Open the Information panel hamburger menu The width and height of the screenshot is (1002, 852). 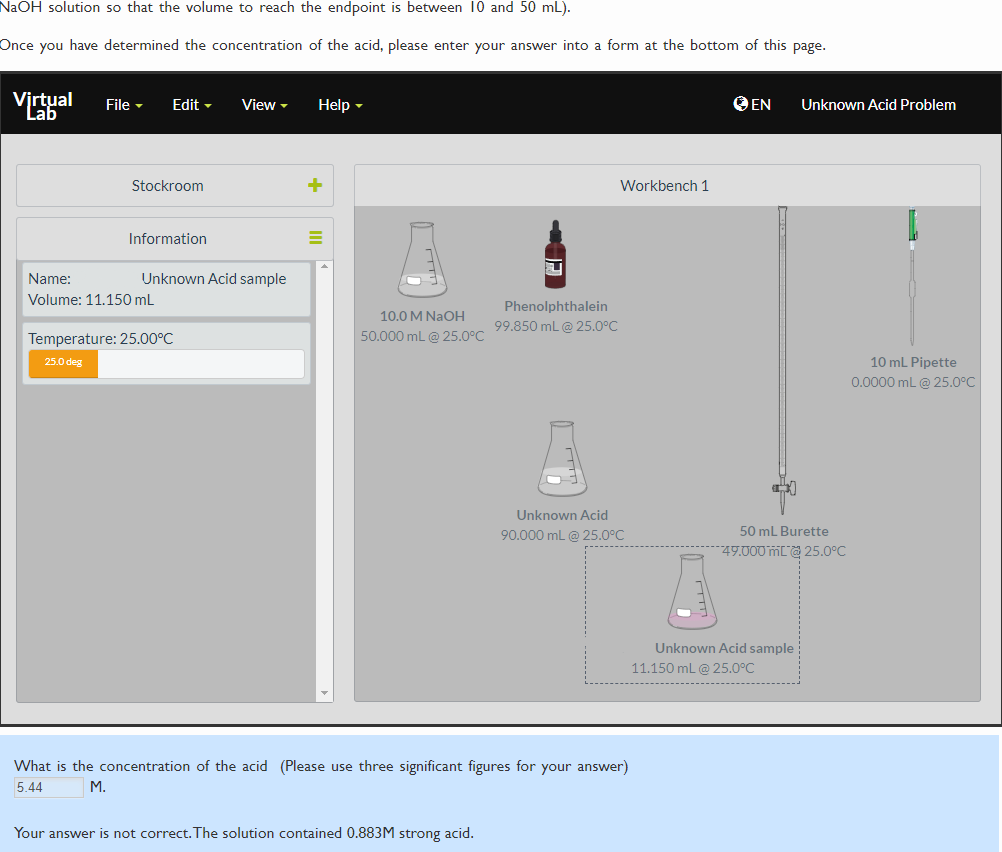tap(316, 238)
